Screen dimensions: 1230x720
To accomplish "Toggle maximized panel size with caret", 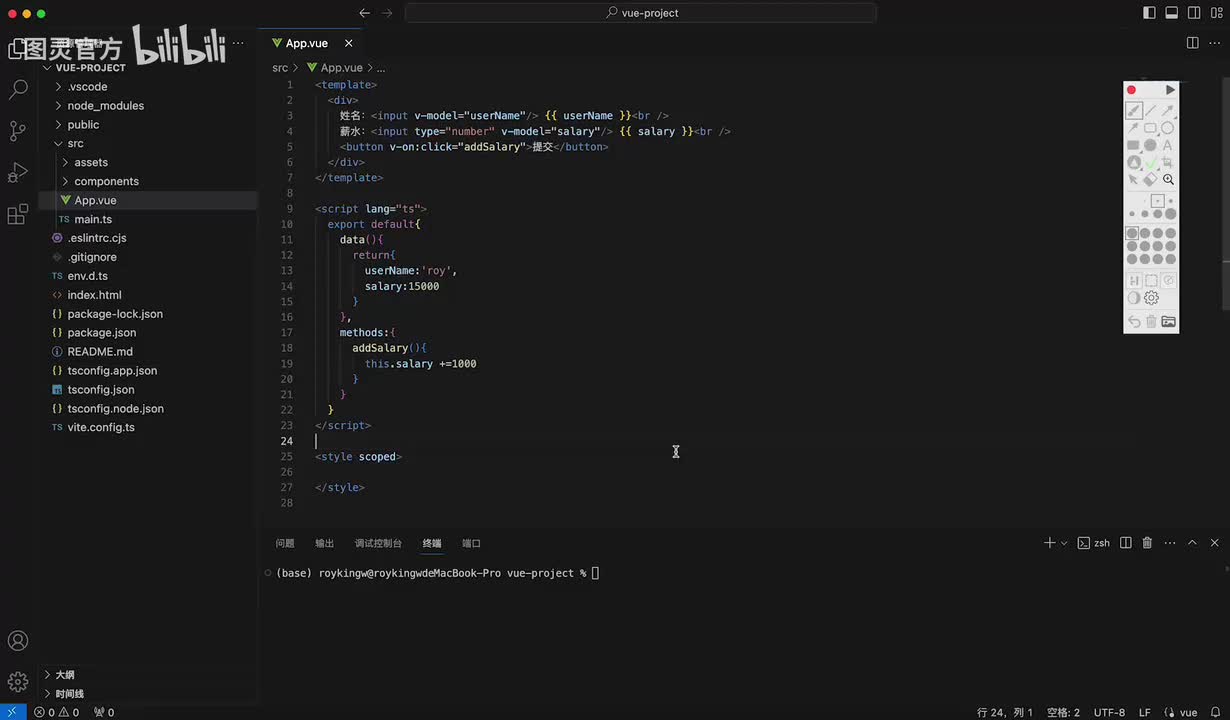I will [1192, 543].
